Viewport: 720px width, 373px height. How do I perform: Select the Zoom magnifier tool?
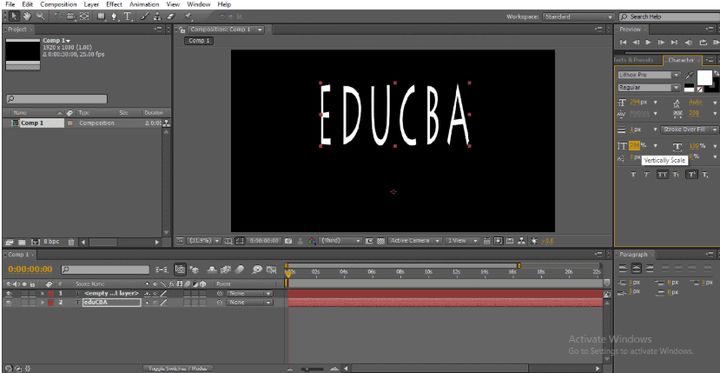point(40,17)
